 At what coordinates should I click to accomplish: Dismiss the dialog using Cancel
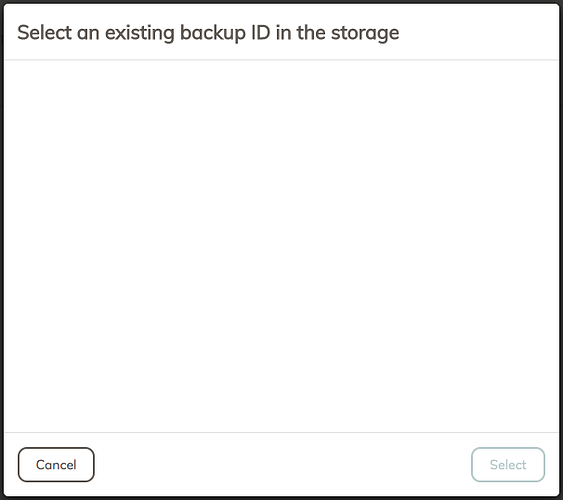coord(56,464)
